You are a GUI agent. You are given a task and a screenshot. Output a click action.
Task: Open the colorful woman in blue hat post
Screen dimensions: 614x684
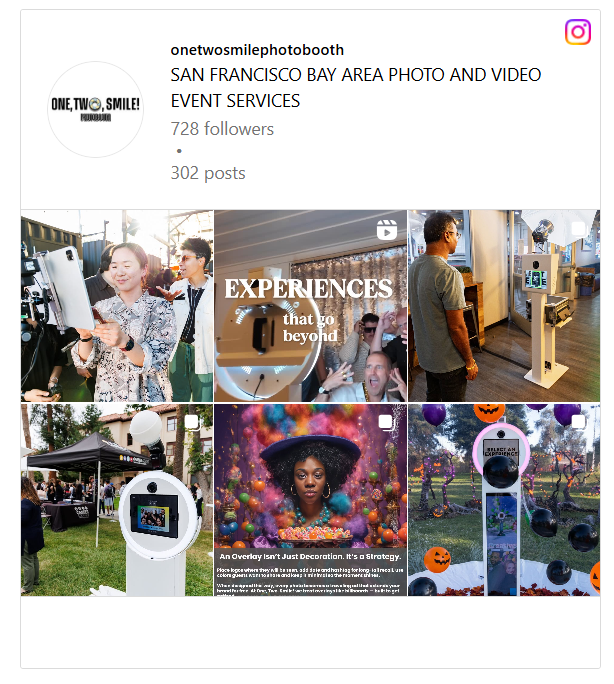pos(310,499)
